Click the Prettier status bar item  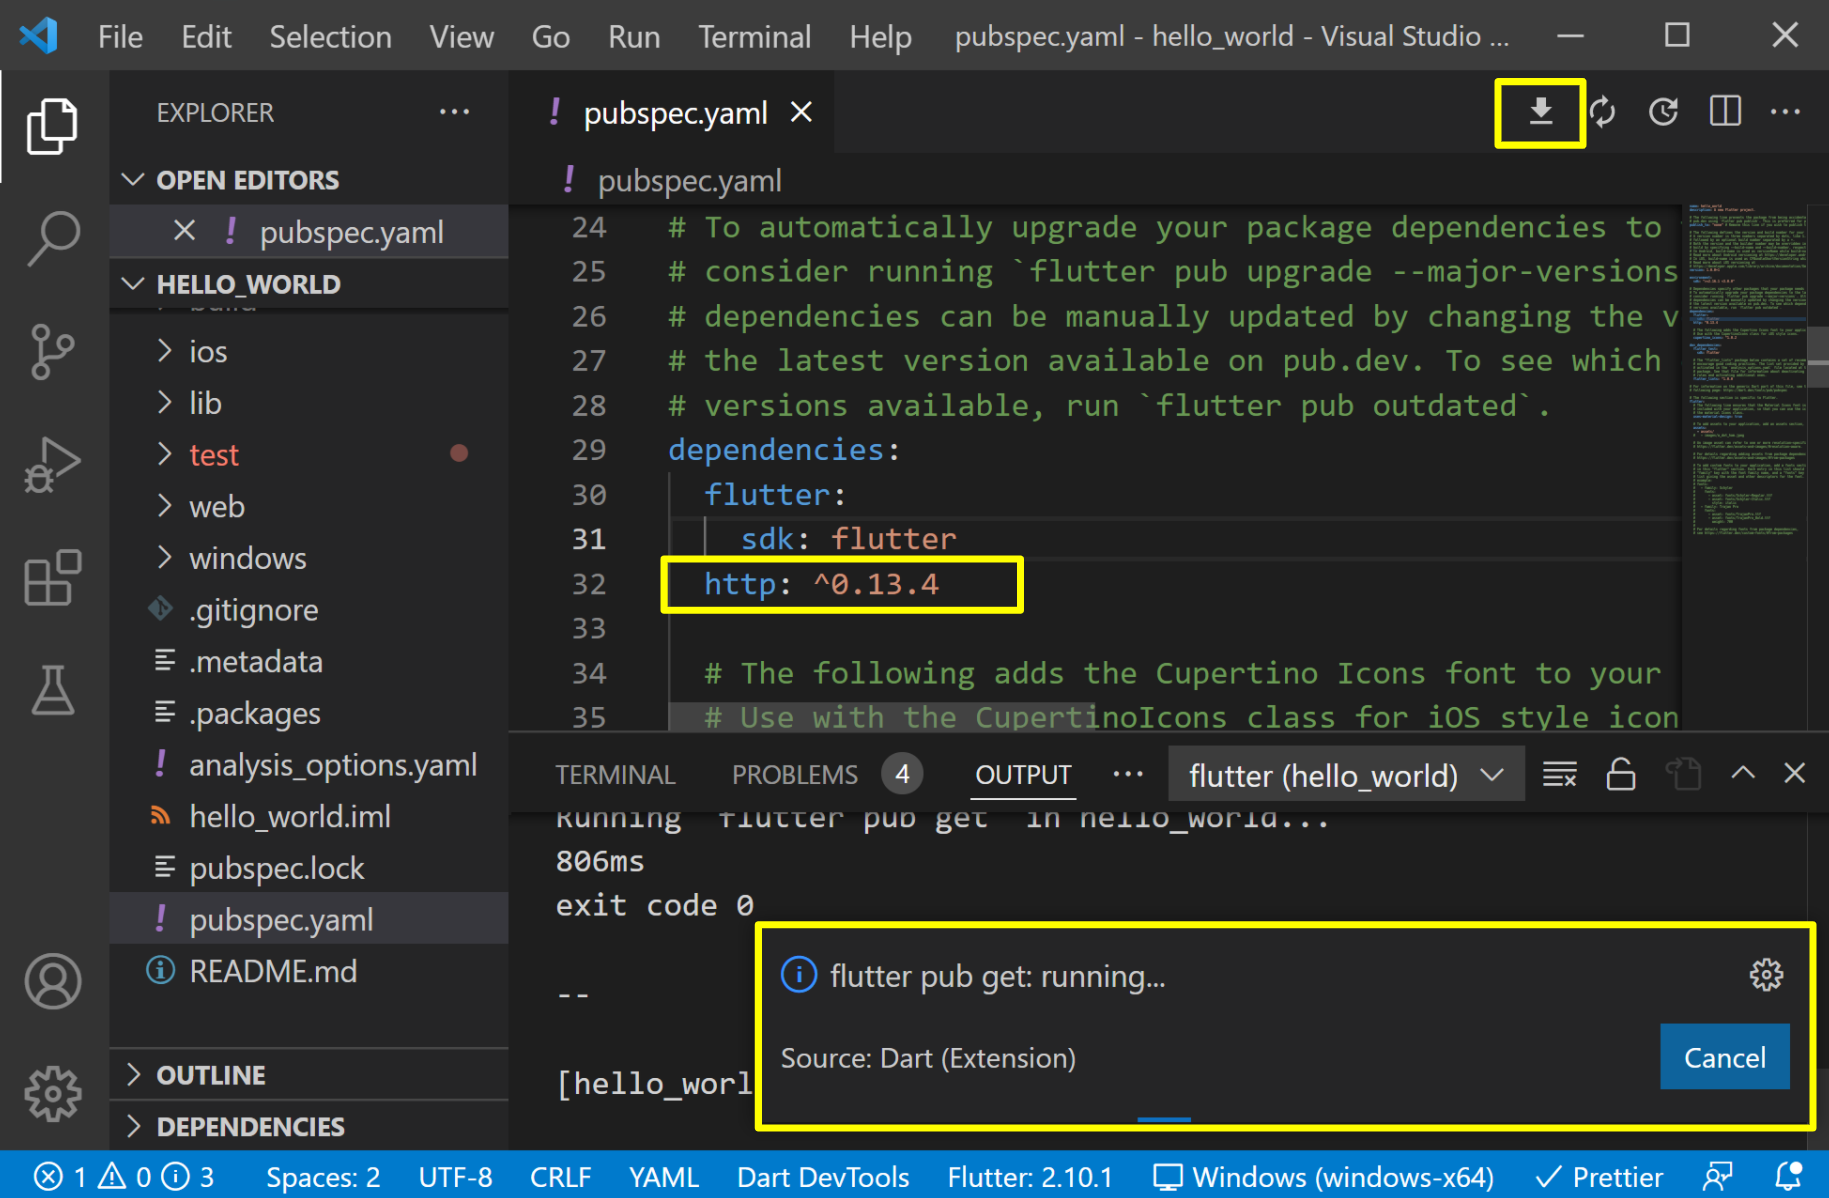[1599, 1176]
